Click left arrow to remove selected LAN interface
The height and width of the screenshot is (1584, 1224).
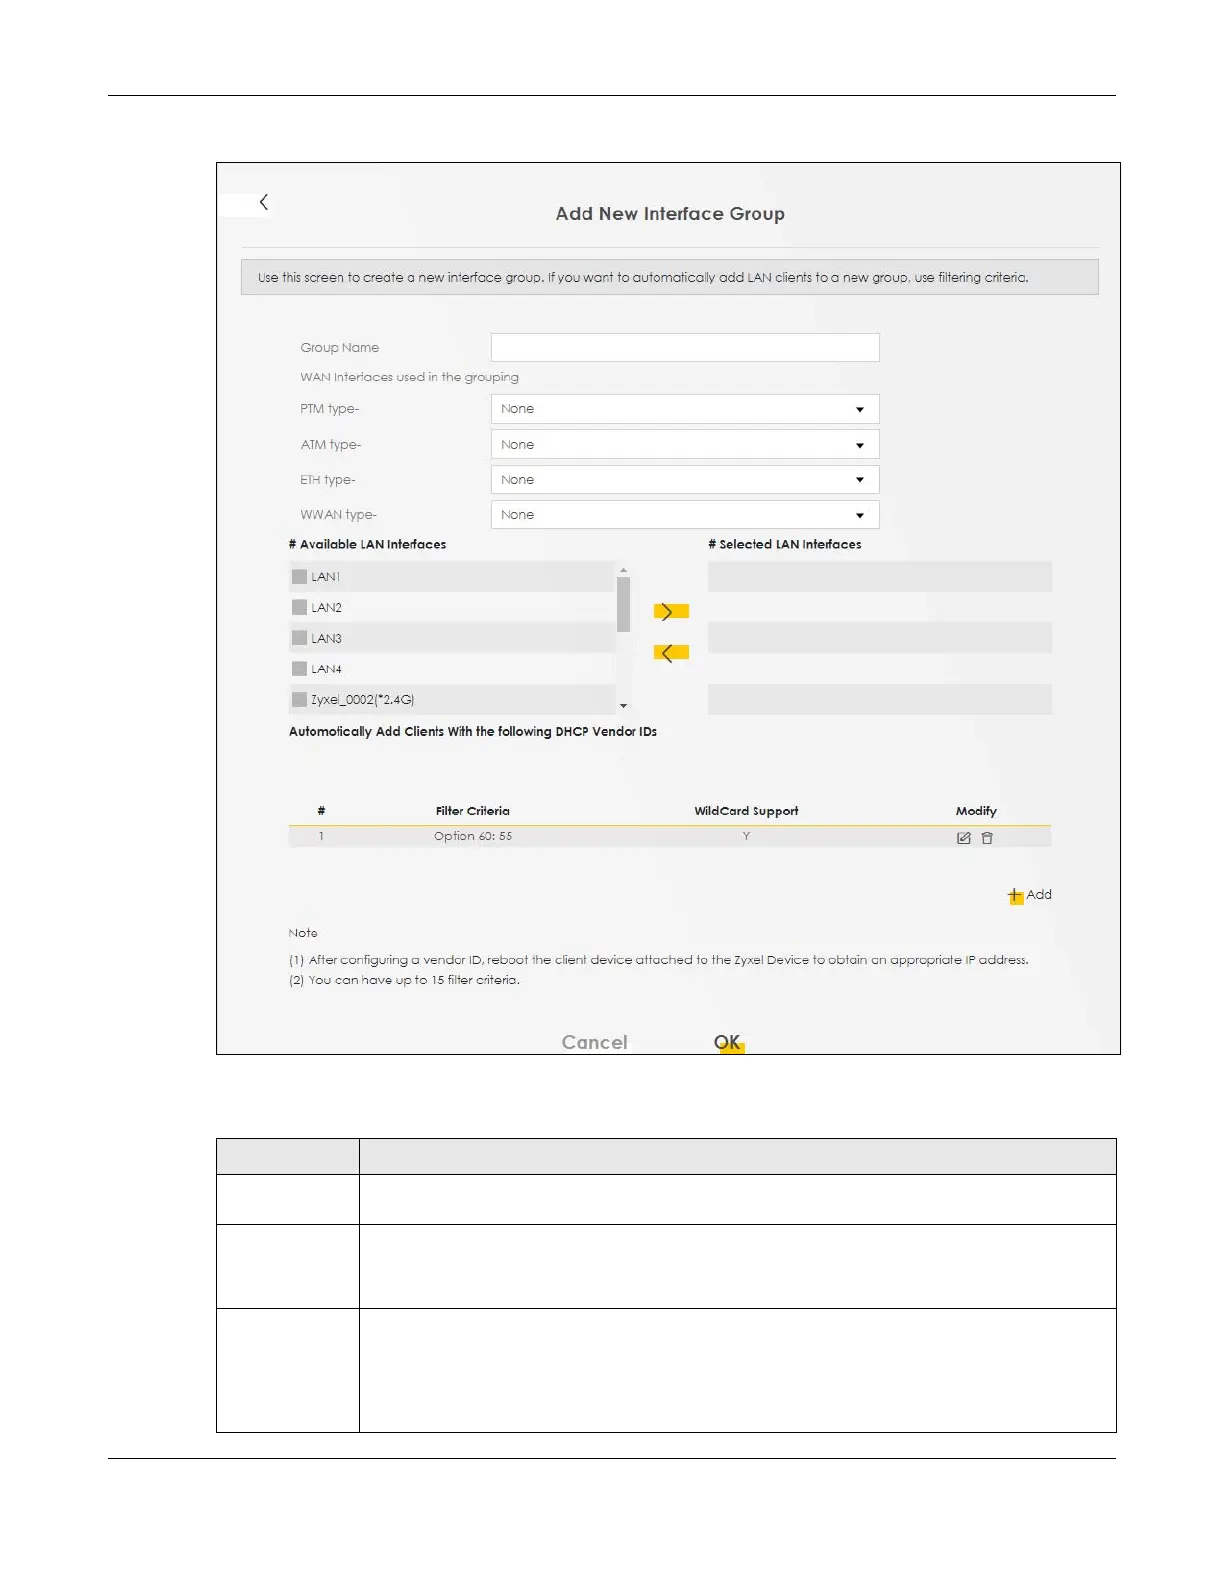[x=669, y=654]
